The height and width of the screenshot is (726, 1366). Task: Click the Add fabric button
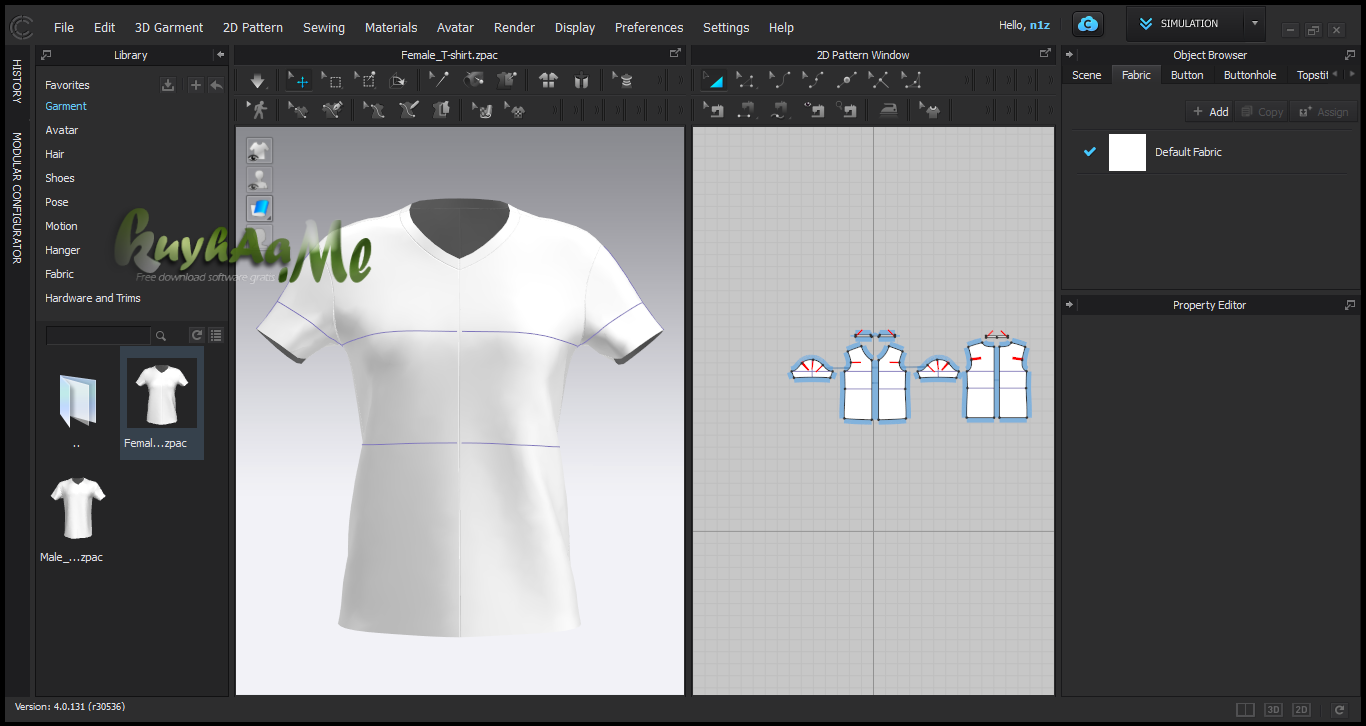[x=1210, y=112]
